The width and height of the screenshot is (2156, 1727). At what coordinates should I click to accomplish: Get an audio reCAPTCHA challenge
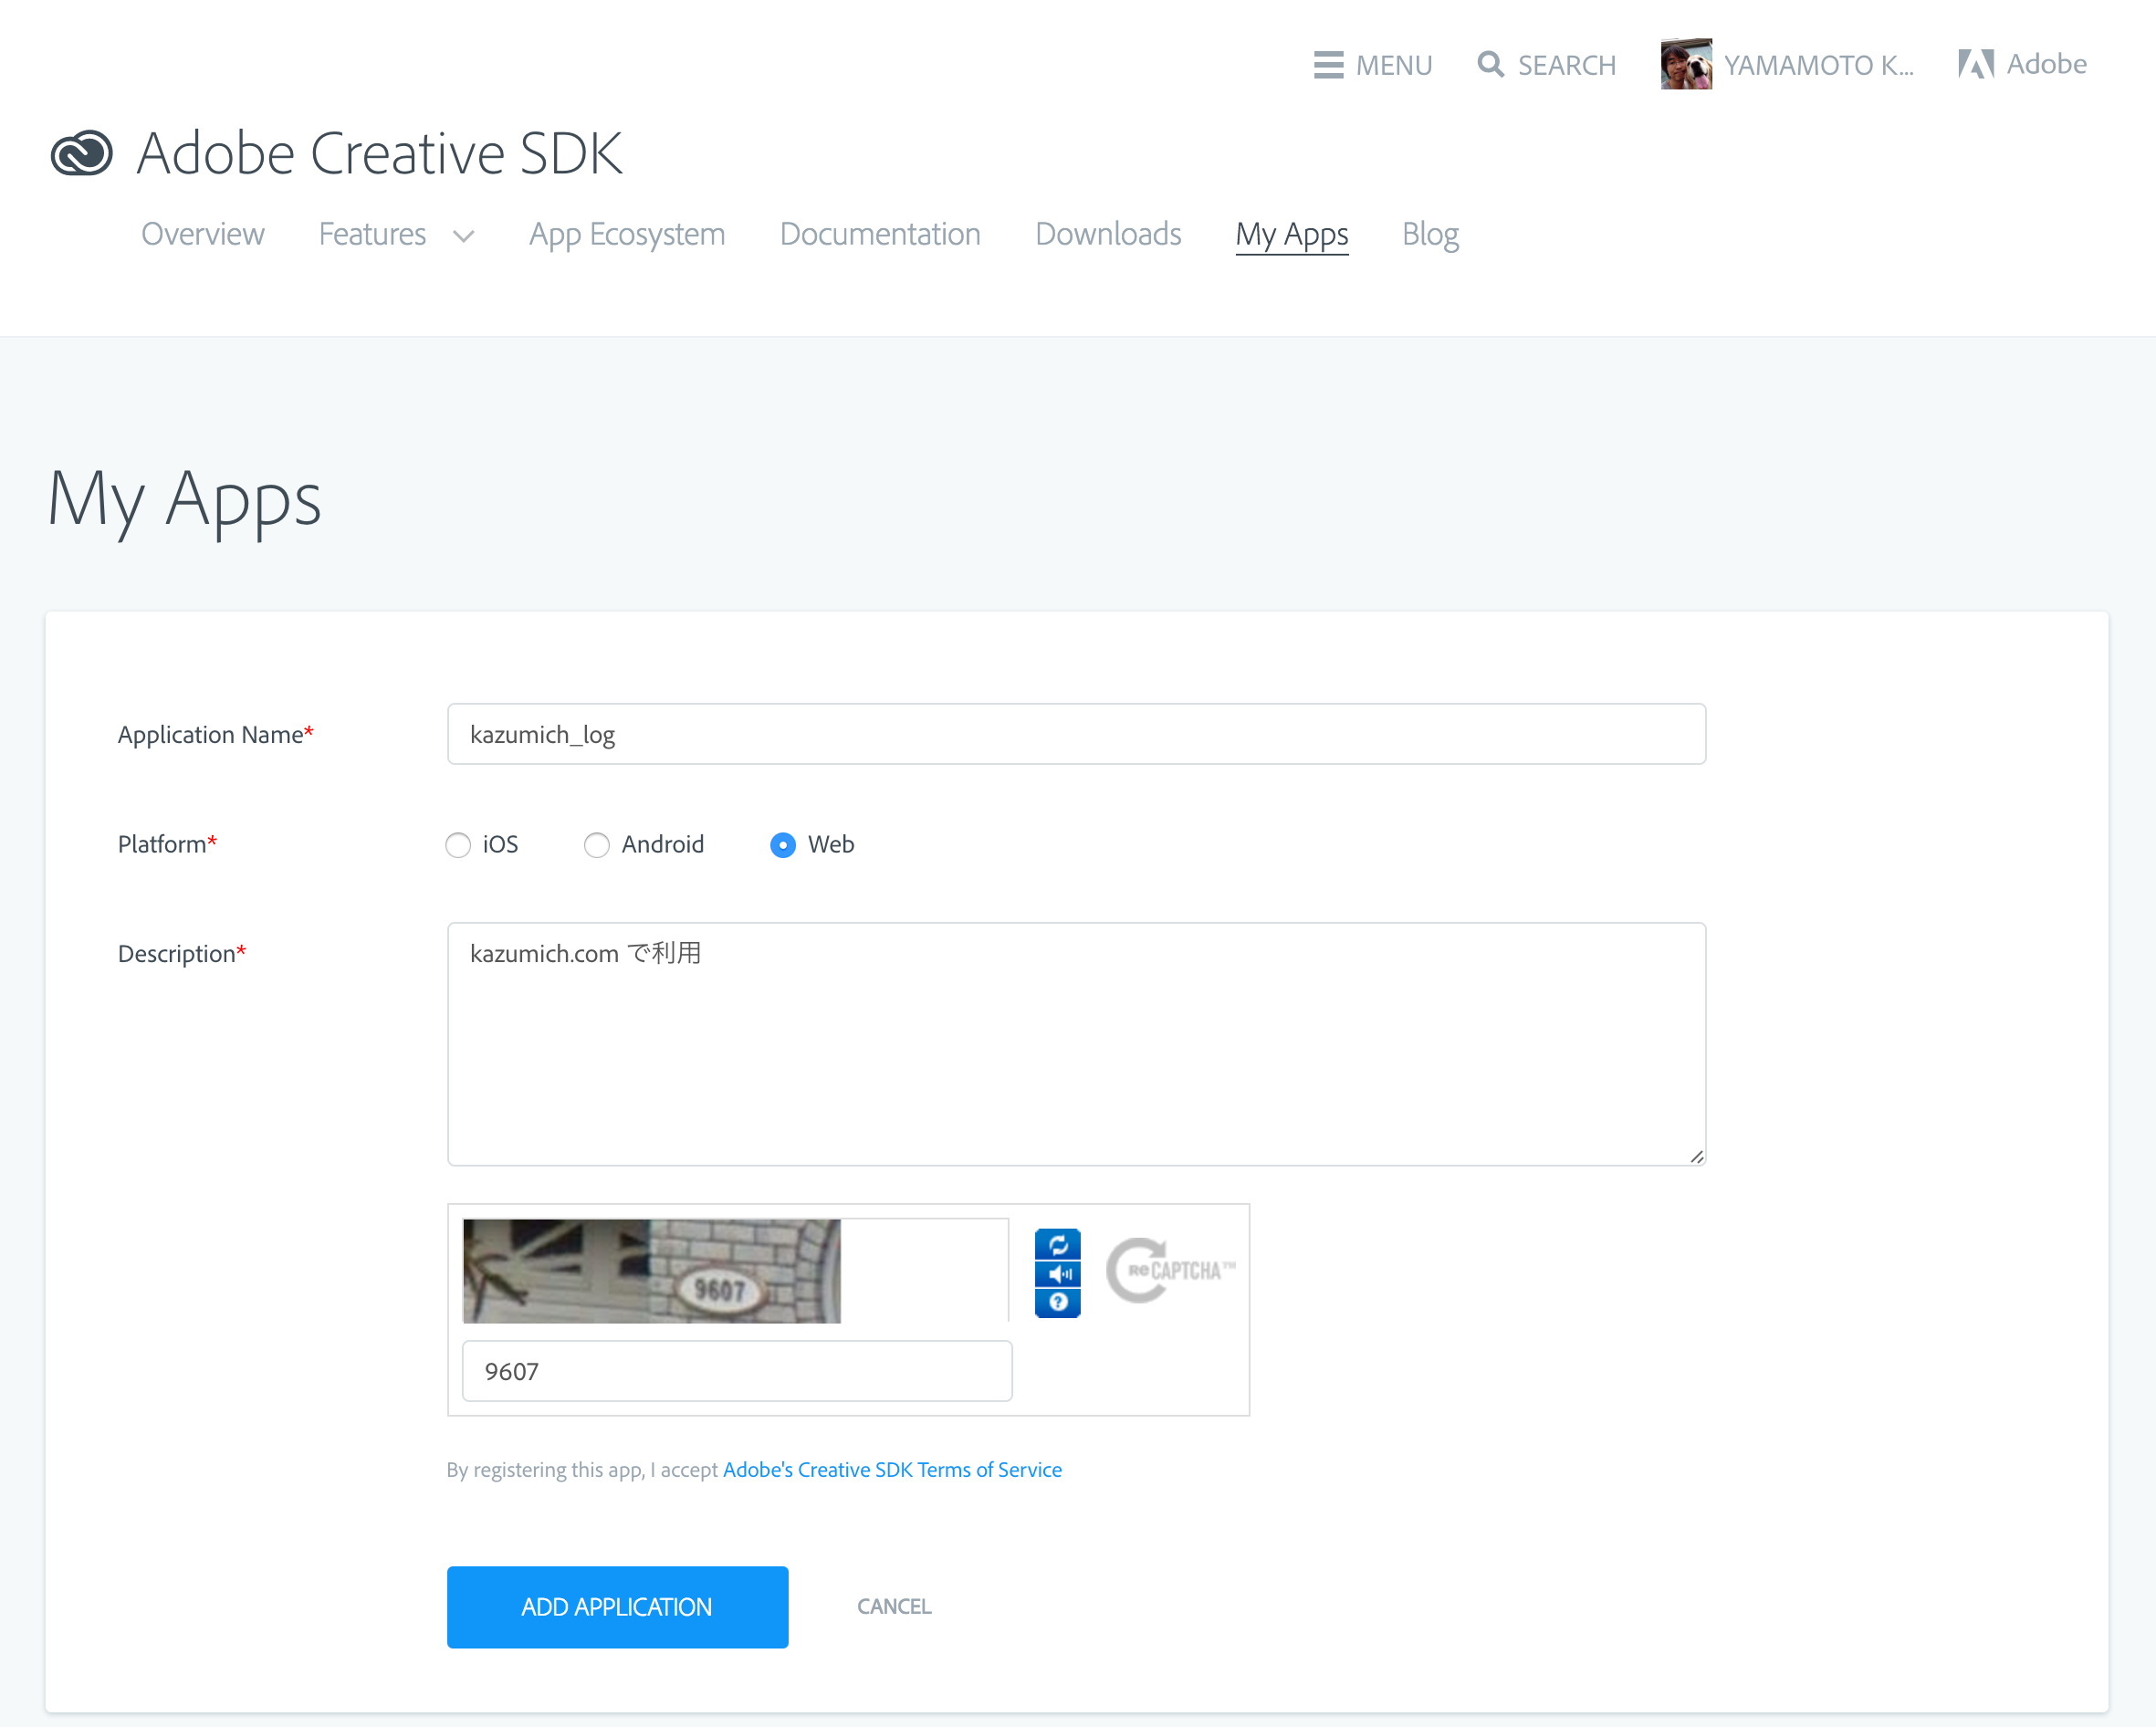(x=1058, y=1274)
